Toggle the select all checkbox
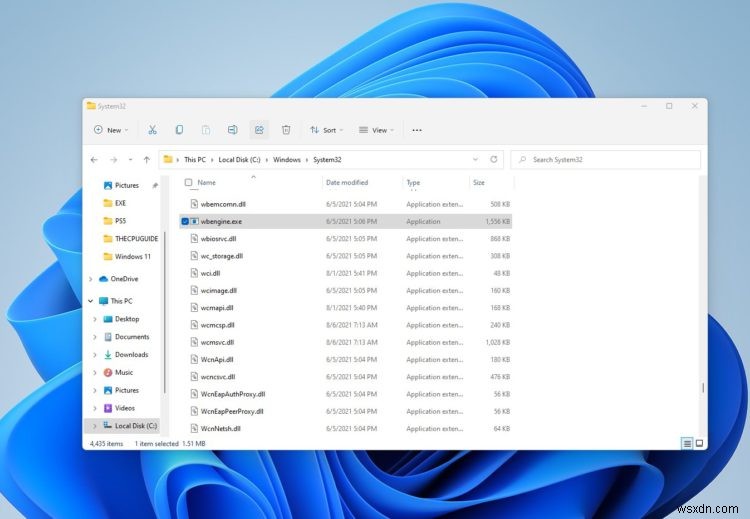 click(188, 182)
